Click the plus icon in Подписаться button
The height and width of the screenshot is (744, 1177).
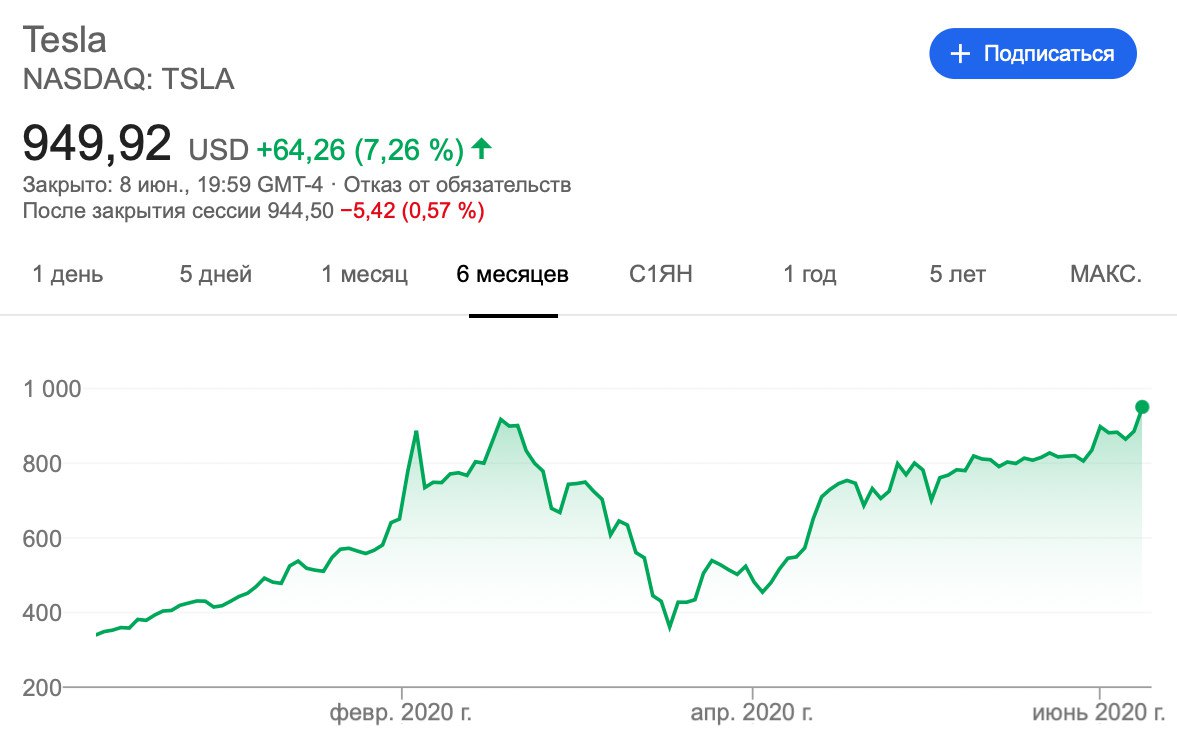pyautogui.click(x=960, y=54)
